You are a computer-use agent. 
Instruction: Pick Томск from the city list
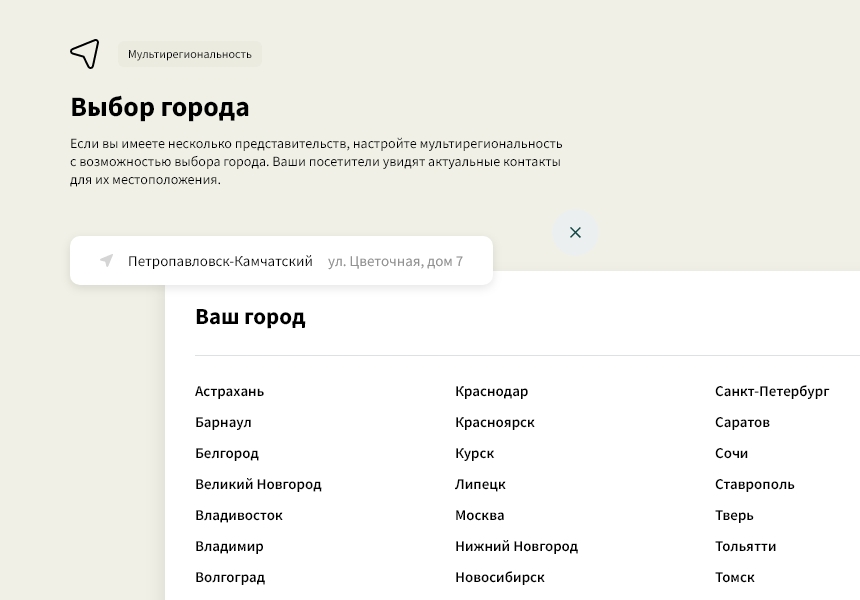pyautogui.click(x=734, y=577)
